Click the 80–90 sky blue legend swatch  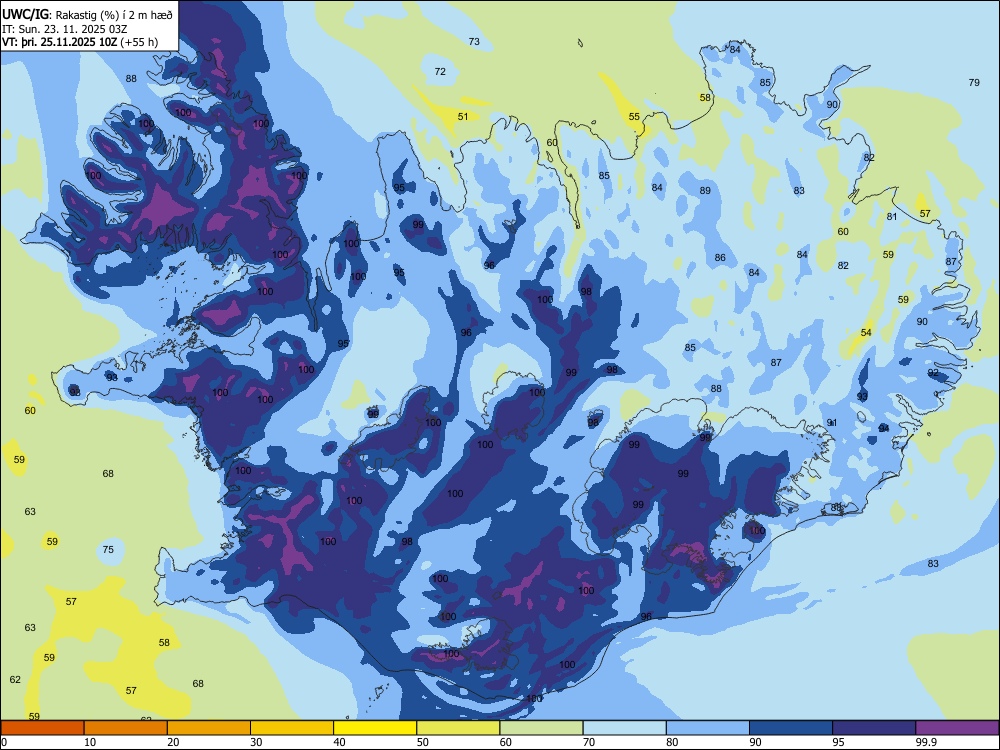click(708, 728)
